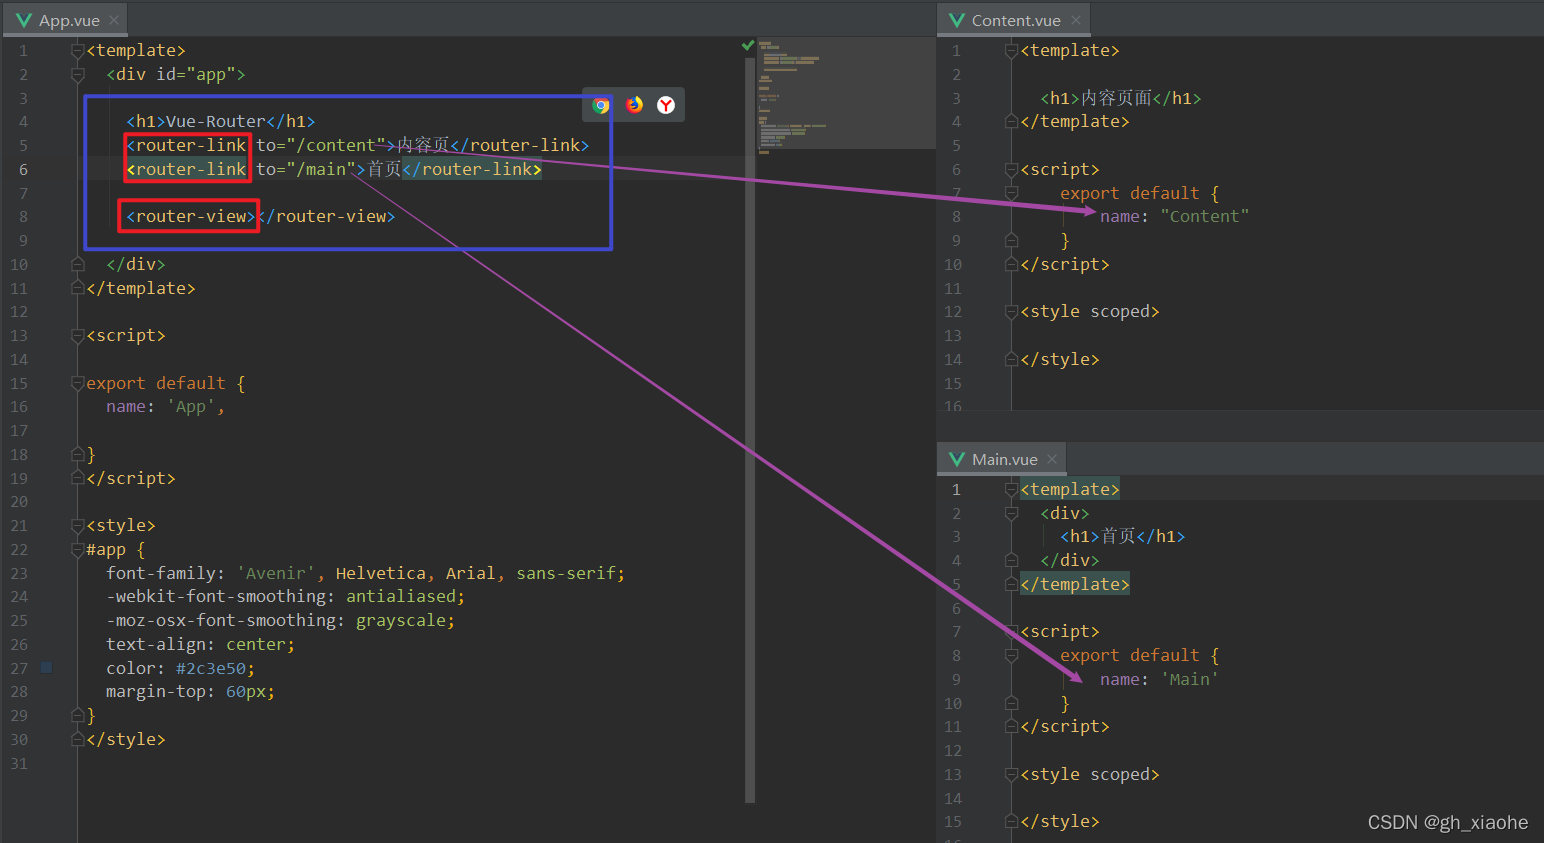
Task: Click the 内容页面 heading in Content.vue
Action: pyautogui.click(x=1116, y=98)
